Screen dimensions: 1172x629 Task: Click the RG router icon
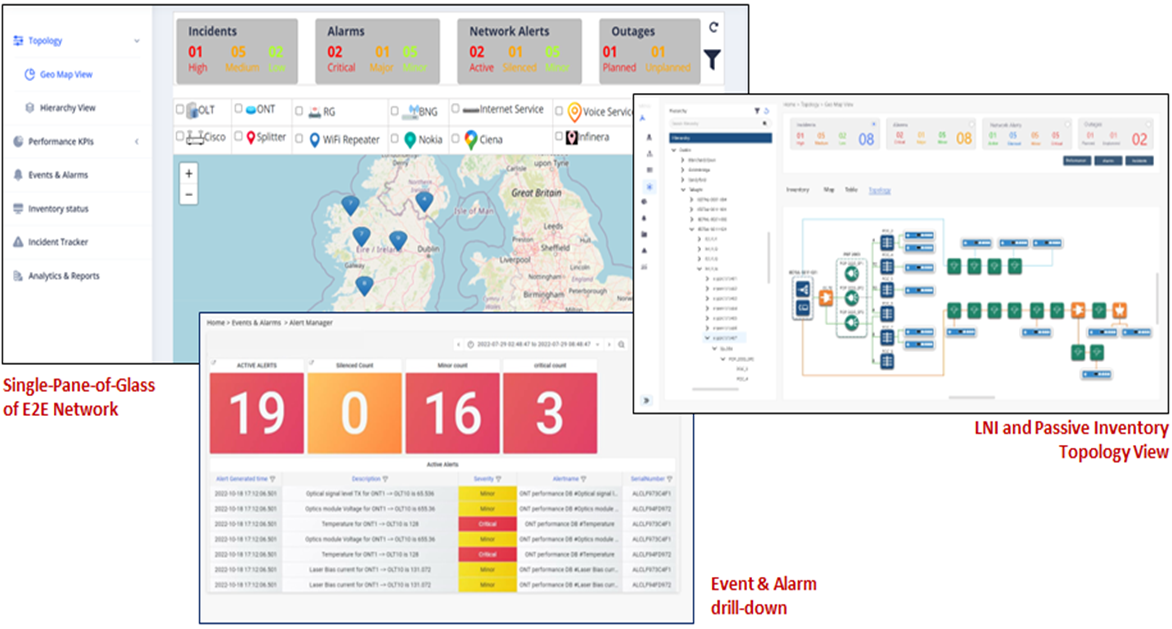coord(315,112)
